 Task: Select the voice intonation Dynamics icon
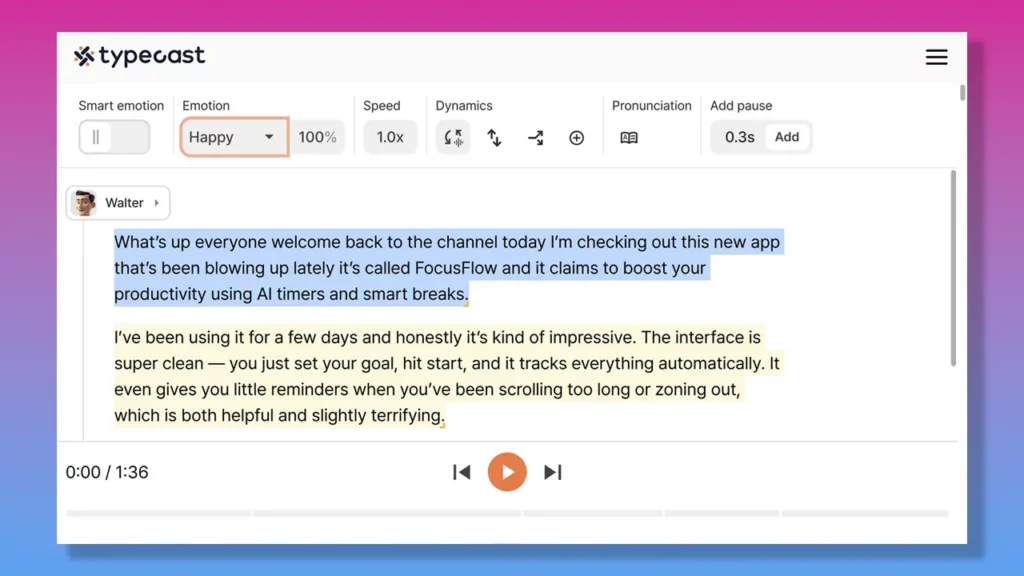click(453, 137)
